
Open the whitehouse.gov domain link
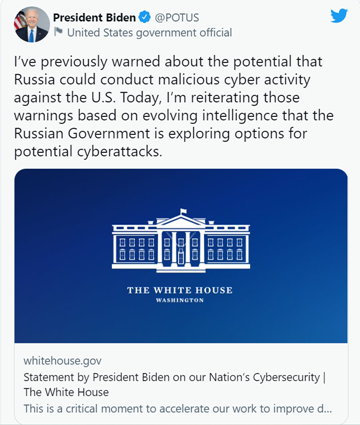point(62,361)
